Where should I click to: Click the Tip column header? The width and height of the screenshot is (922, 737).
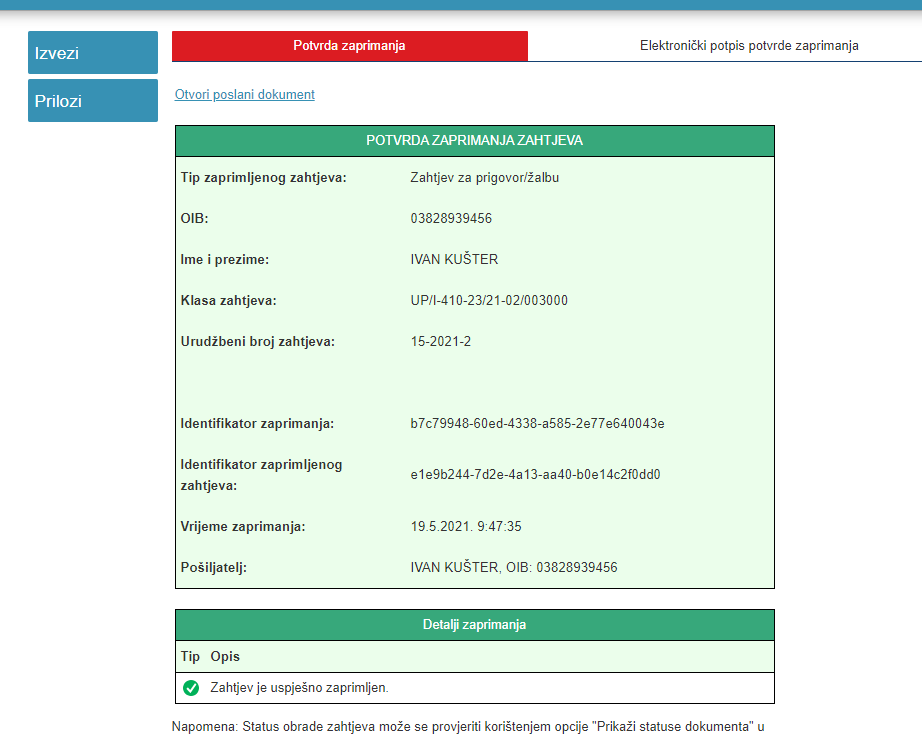188,656
